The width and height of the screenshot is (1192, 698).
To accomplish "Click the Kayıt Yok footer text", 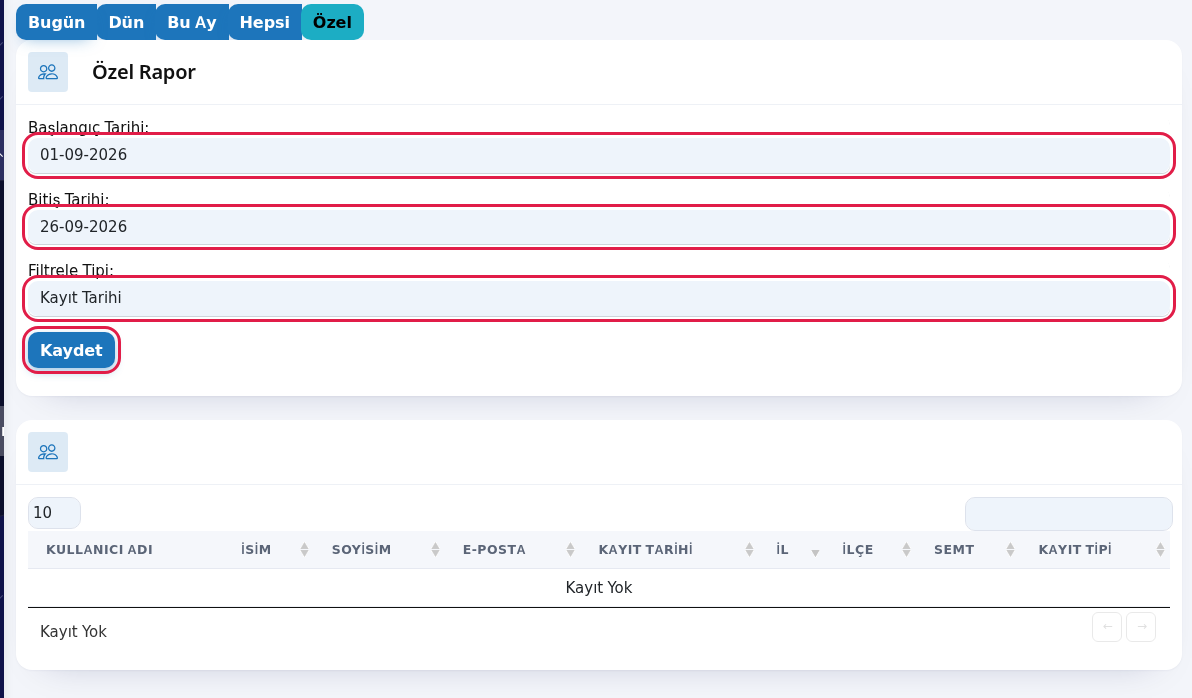I will tap(73, 632).
